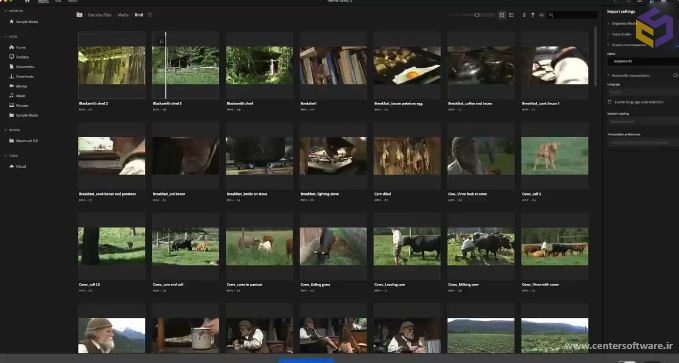Click the breadcrumb root folder icon
Image resolution: width=679 pixels, height=363 pixels.
(x=79, y=15)
